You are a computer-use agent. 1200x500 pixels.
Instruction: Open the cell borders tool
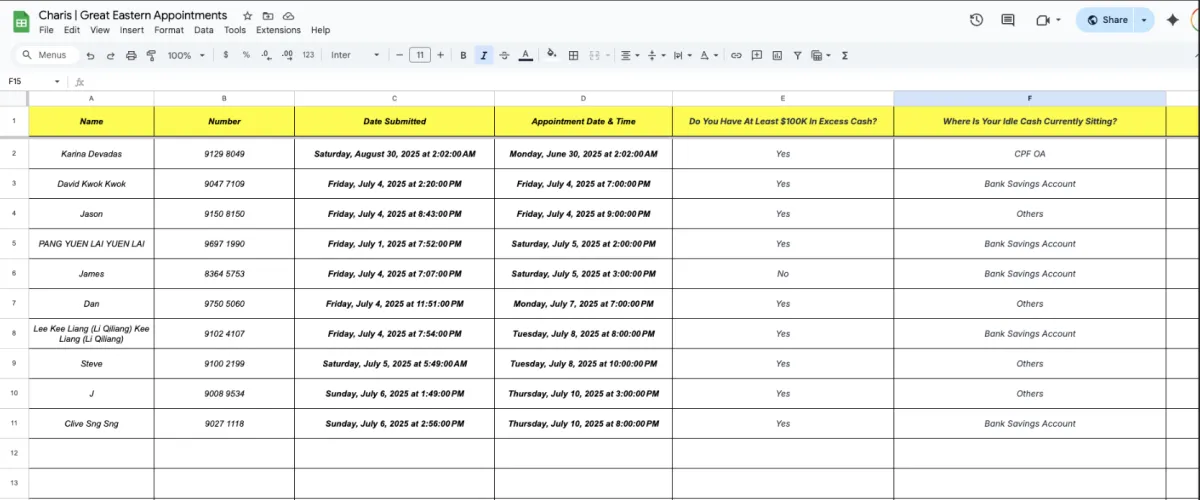[x=573, y=55]
